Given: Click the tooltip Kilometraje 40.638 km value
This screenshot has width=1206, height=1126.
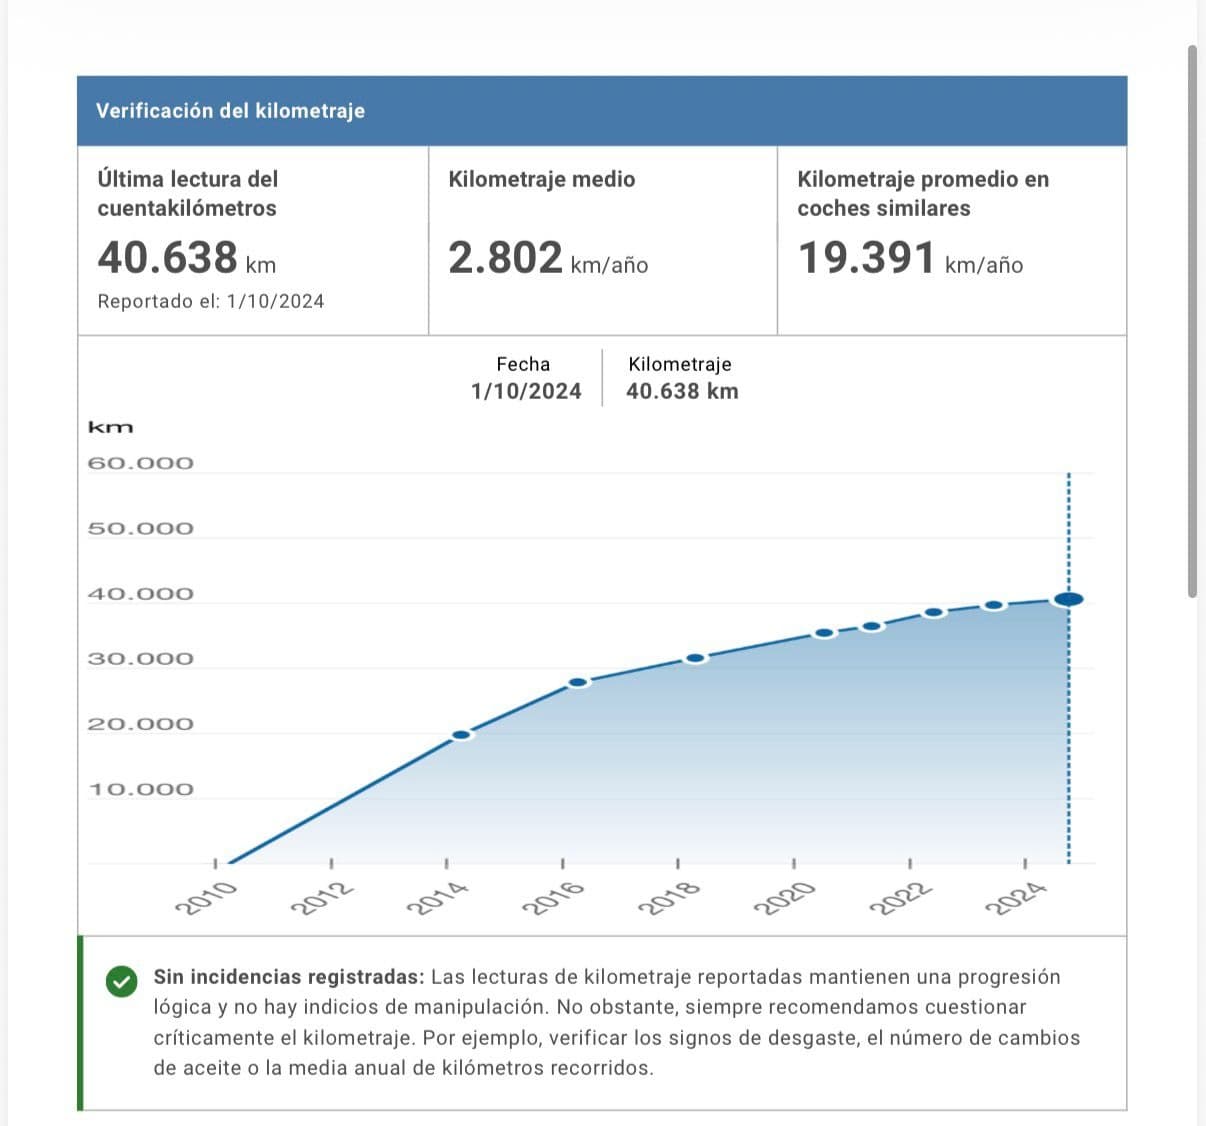Looking at the screenshot, I should [x=682, y=391].
